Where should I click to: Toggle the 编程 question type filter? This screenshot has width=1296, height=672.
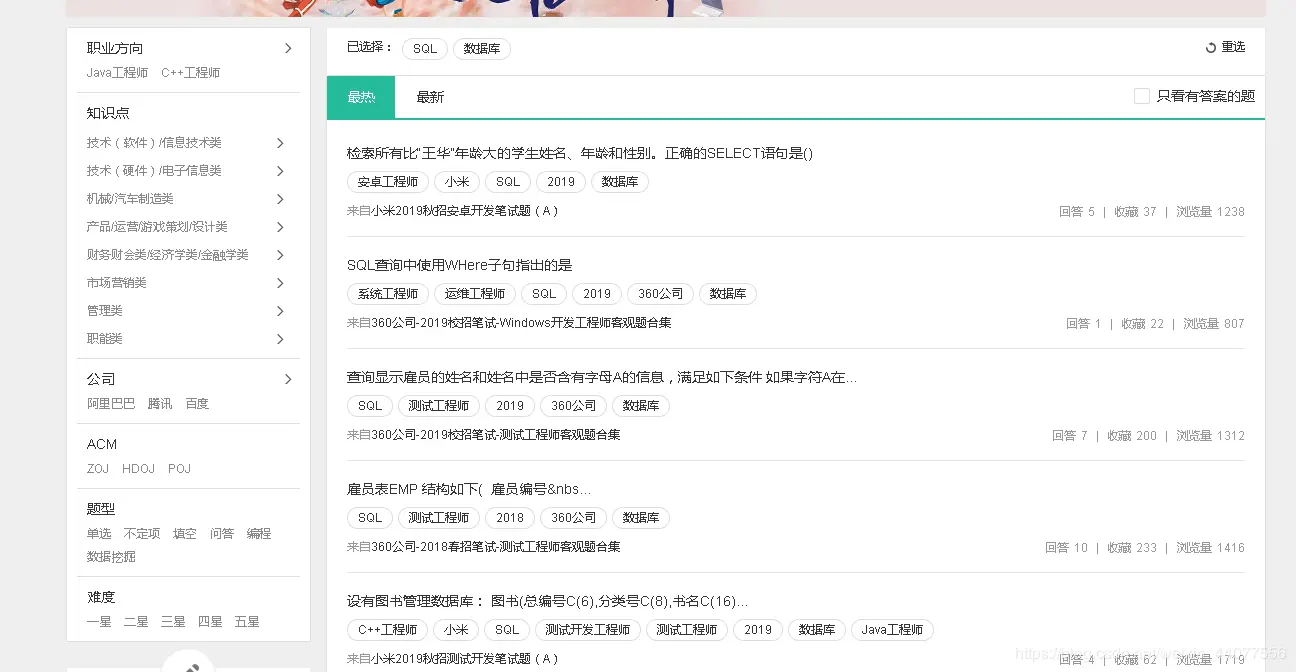click(x=258, y=533)
